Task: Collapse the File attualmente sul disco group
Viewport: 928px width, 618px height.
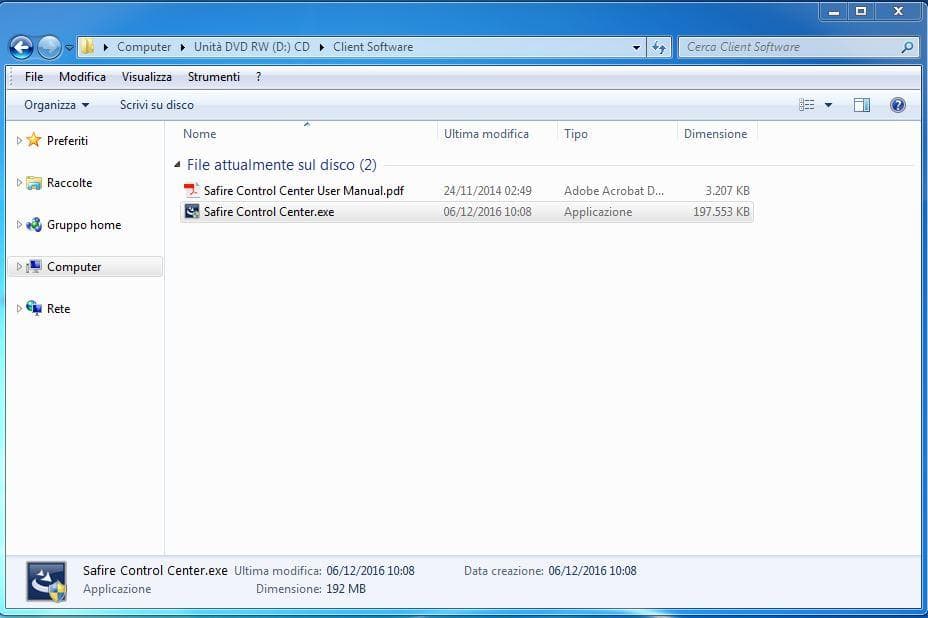Action: (178, 165)
